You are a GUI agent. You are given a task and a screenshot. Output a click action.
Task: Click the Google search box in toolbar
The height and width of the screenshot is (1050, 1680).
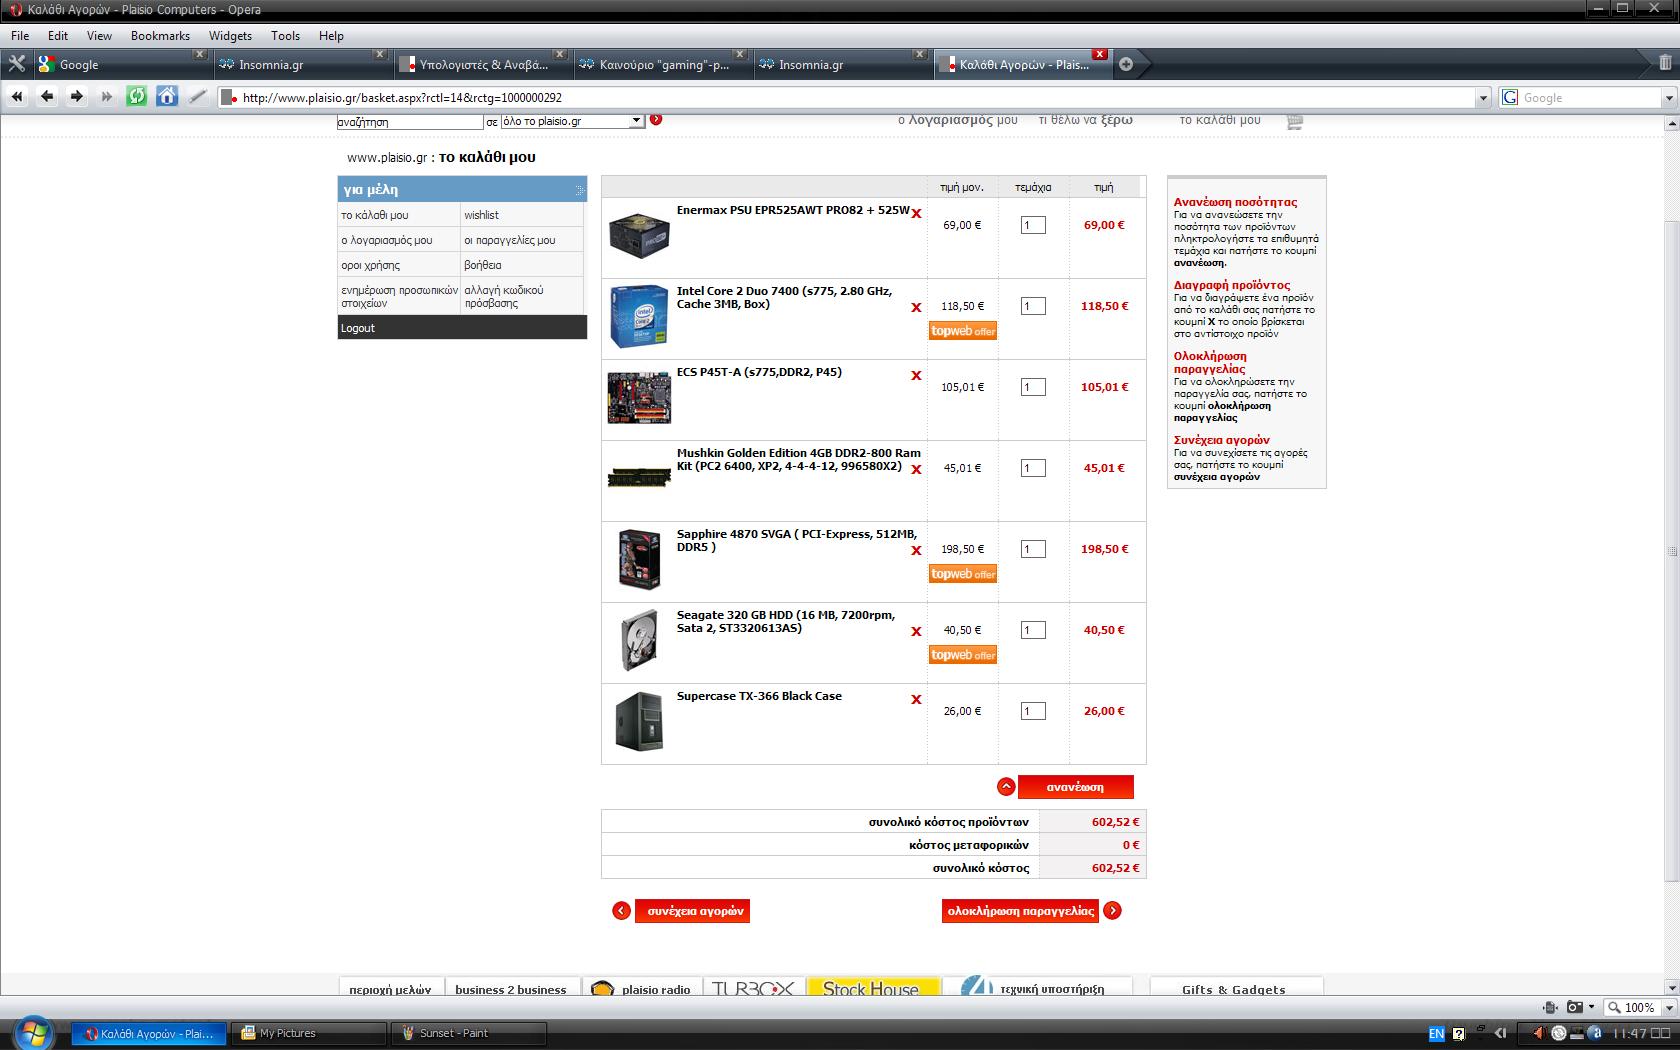tap(1590, 98)
